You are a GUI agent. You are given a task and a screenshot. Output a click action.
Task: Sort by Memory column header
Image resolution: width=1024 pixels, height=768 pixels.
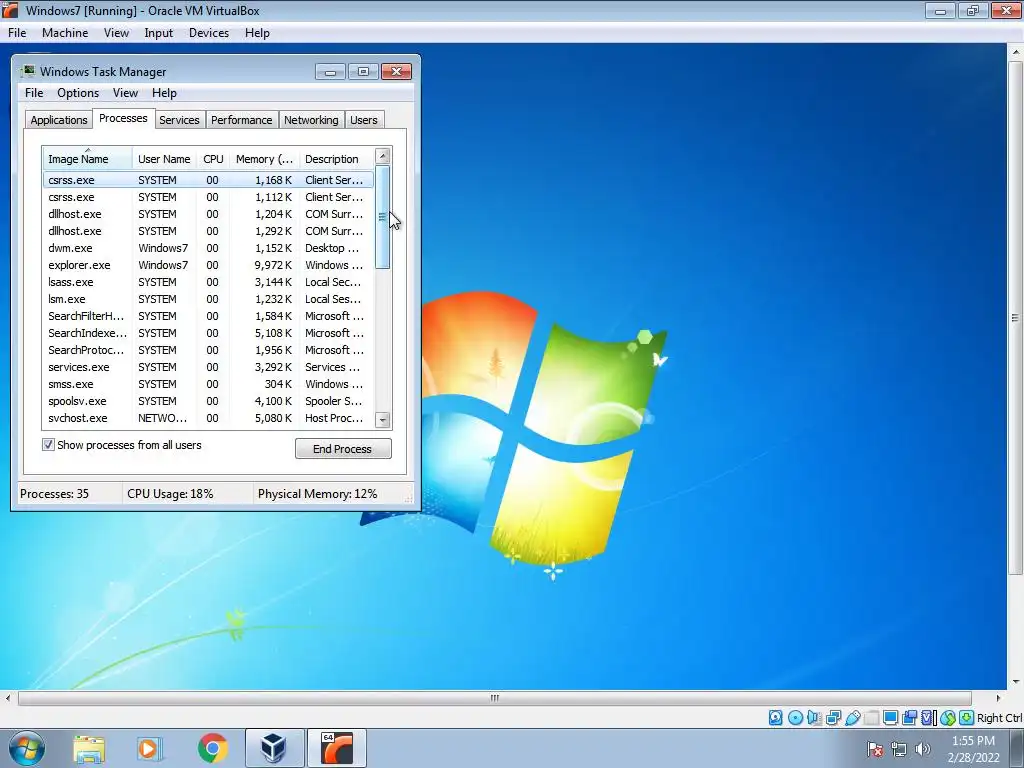pos(264,159)
